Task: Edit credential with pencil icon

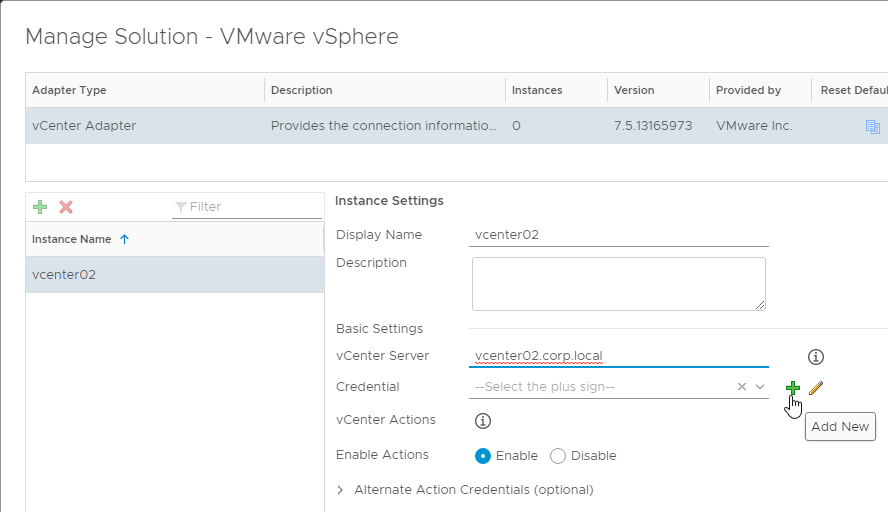Action: (x=816, y=388)
